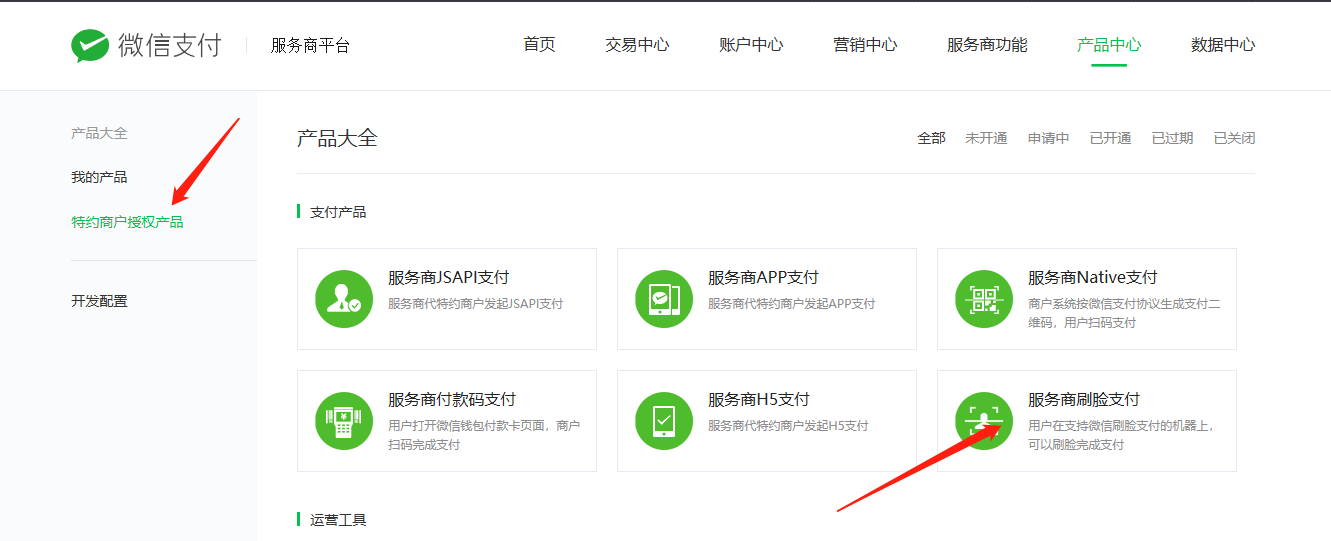Filter products by 申请中
The height and width of the screenshot is (541, 1331).
[x=1048, y=138]
